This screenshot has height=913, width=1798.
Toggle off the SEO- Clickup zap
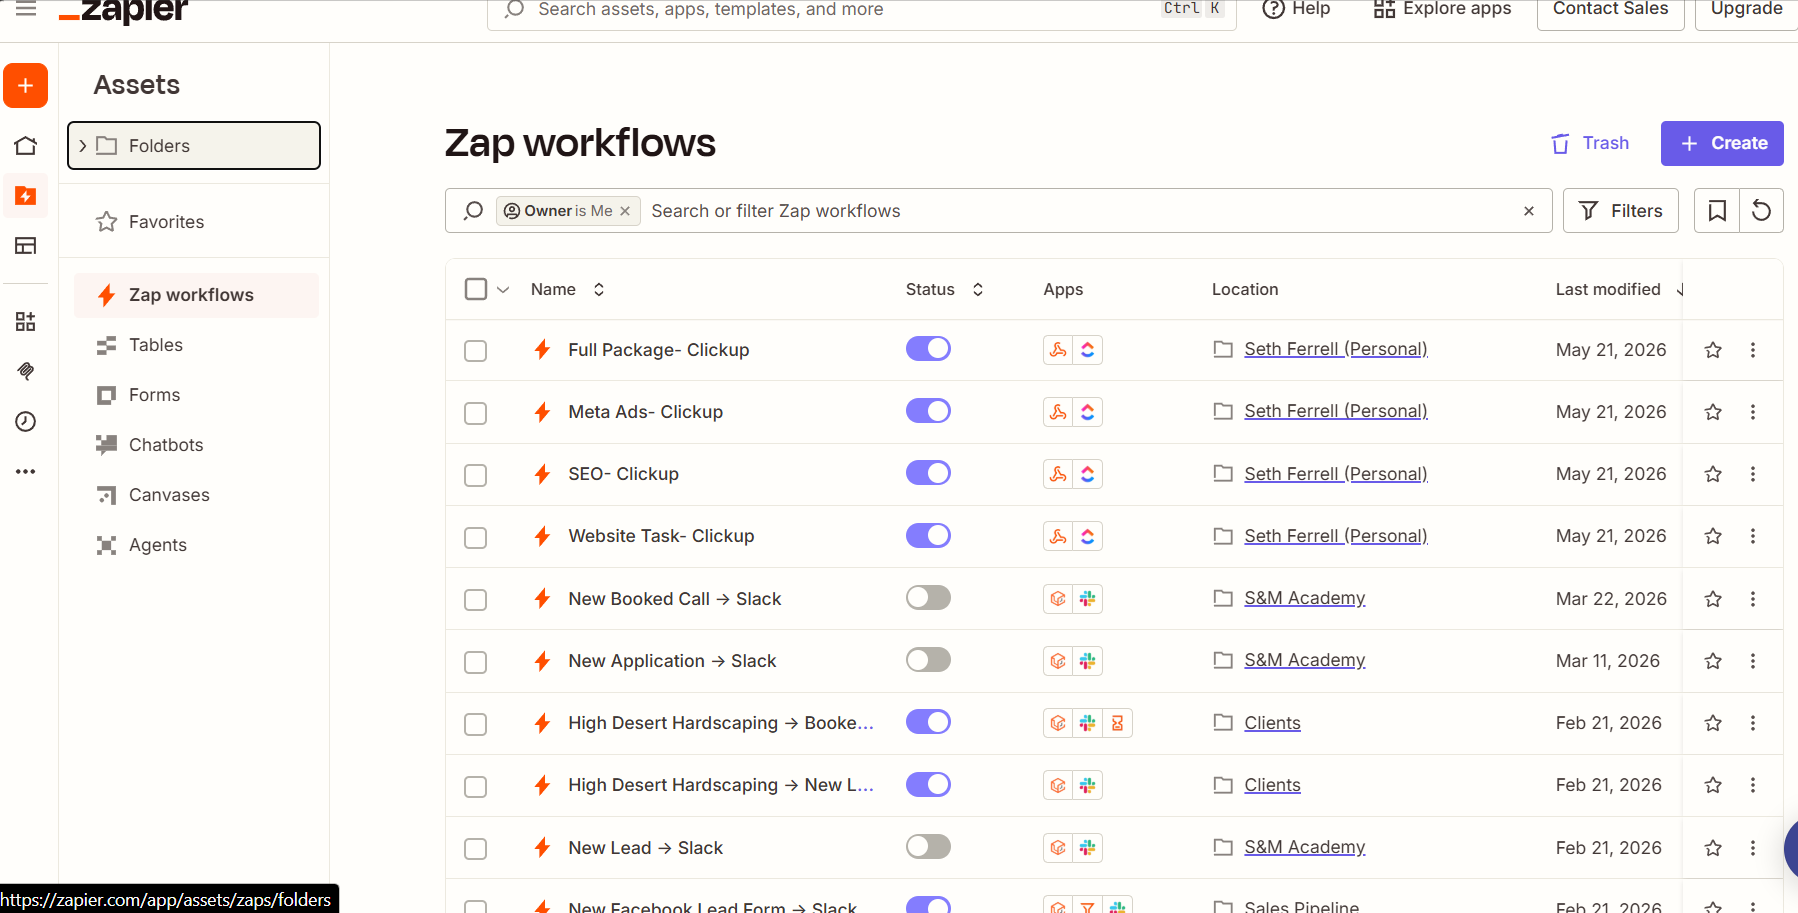point(928,473)
